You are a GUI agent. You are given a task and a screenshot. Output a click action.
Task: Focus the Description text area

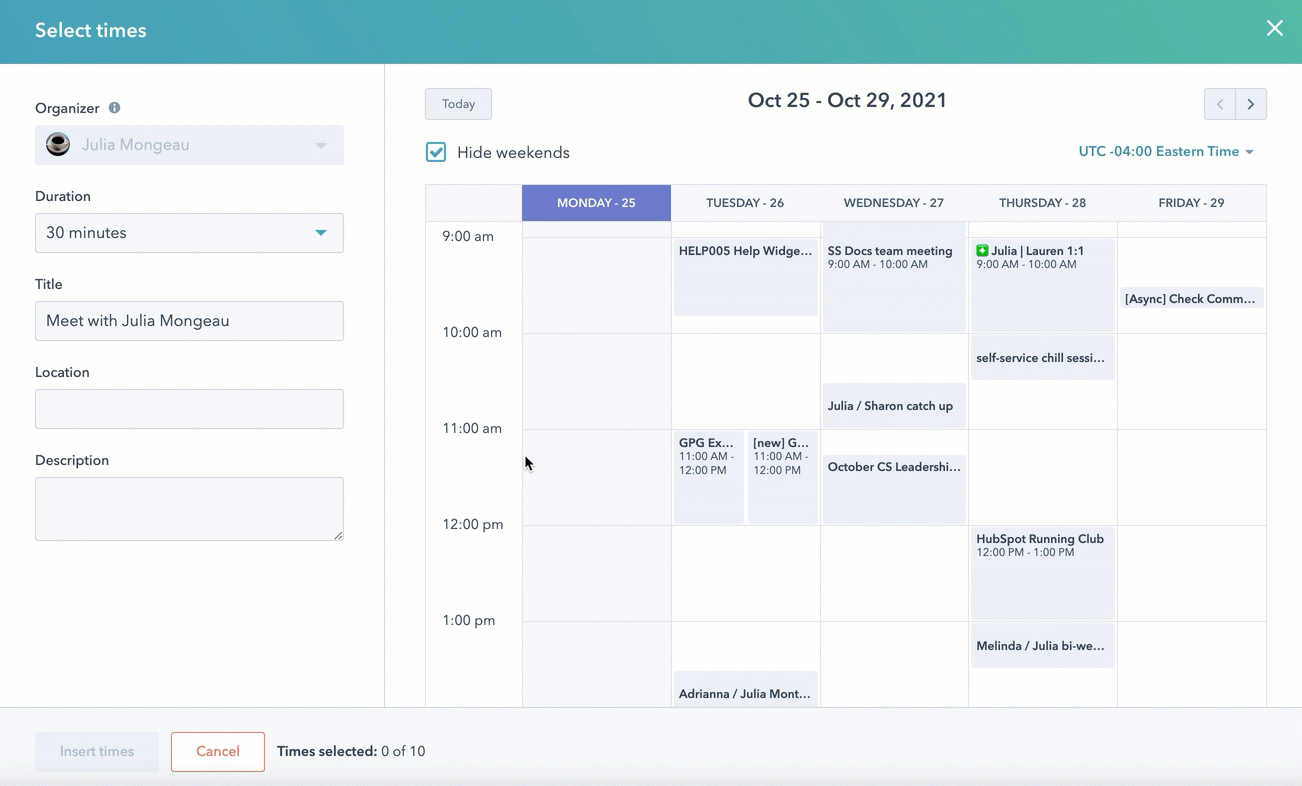(189, 509)
